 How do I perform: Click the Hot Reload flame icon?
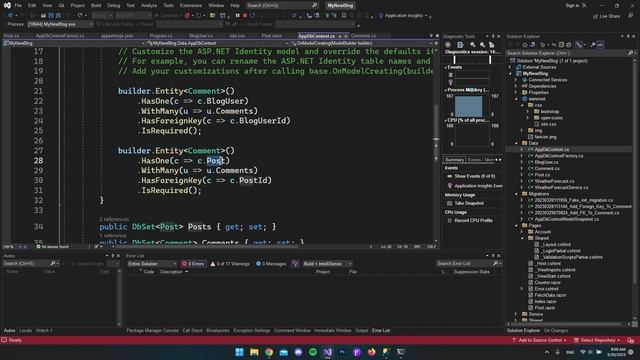coord(187,16)
